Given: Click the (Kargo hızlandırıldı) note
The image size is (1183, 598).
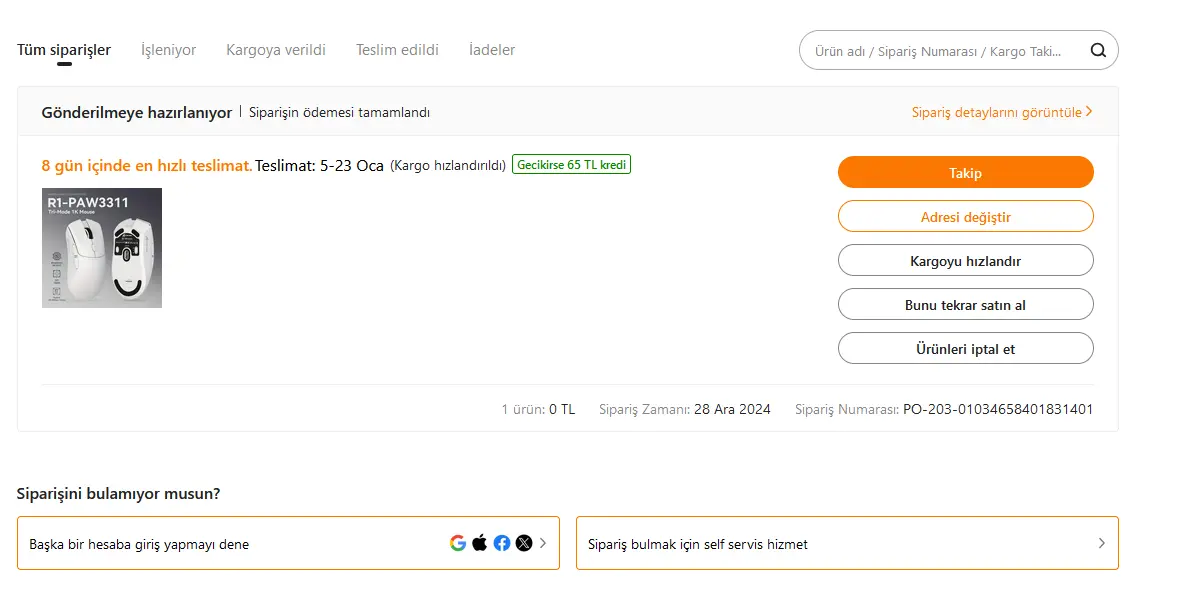Looking at the screenshot, I should coord(448,165).
